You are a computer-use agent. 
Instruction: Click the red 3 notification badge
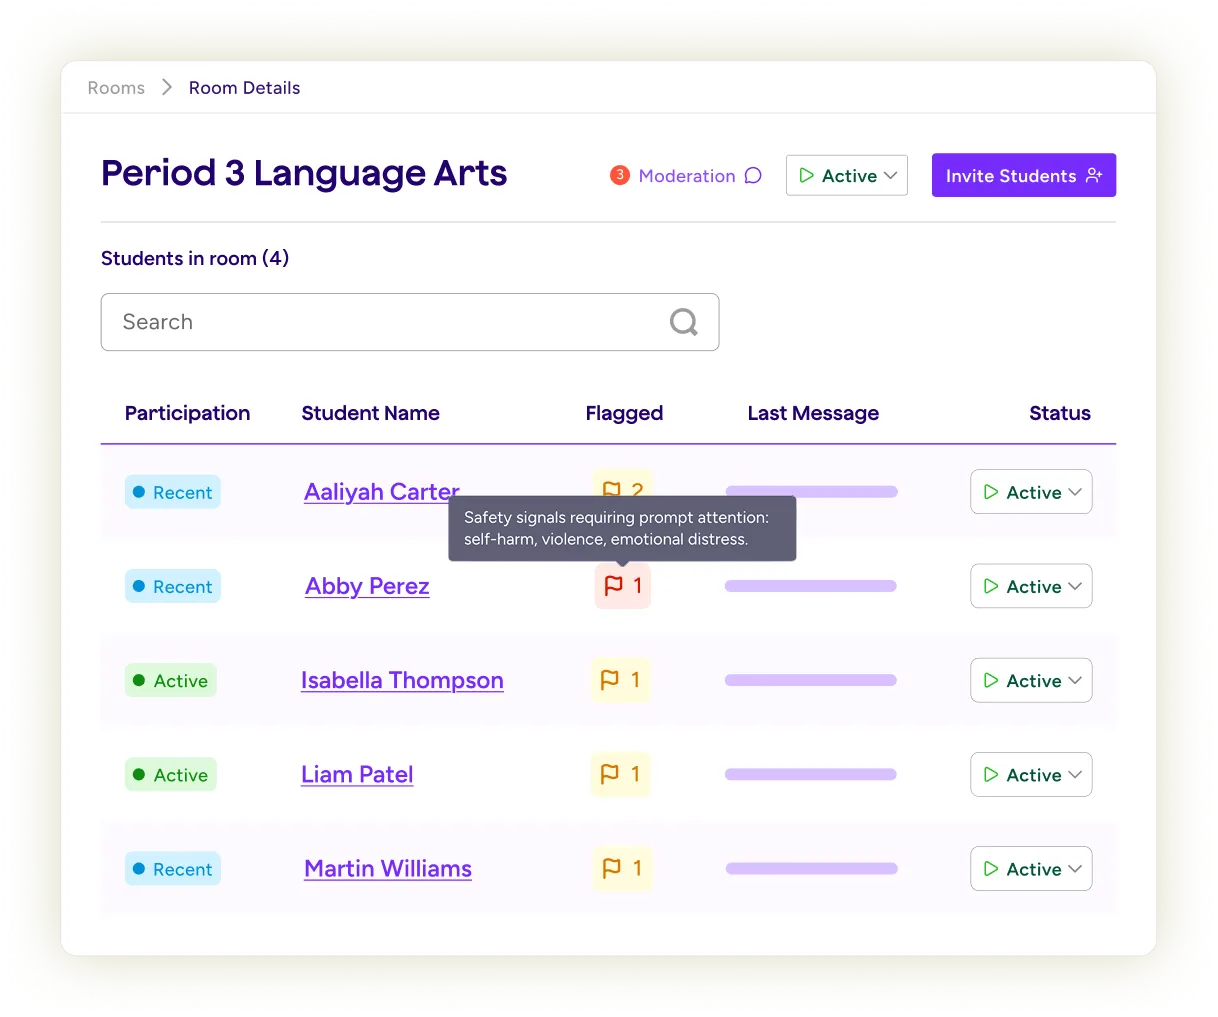click(620, 175)
